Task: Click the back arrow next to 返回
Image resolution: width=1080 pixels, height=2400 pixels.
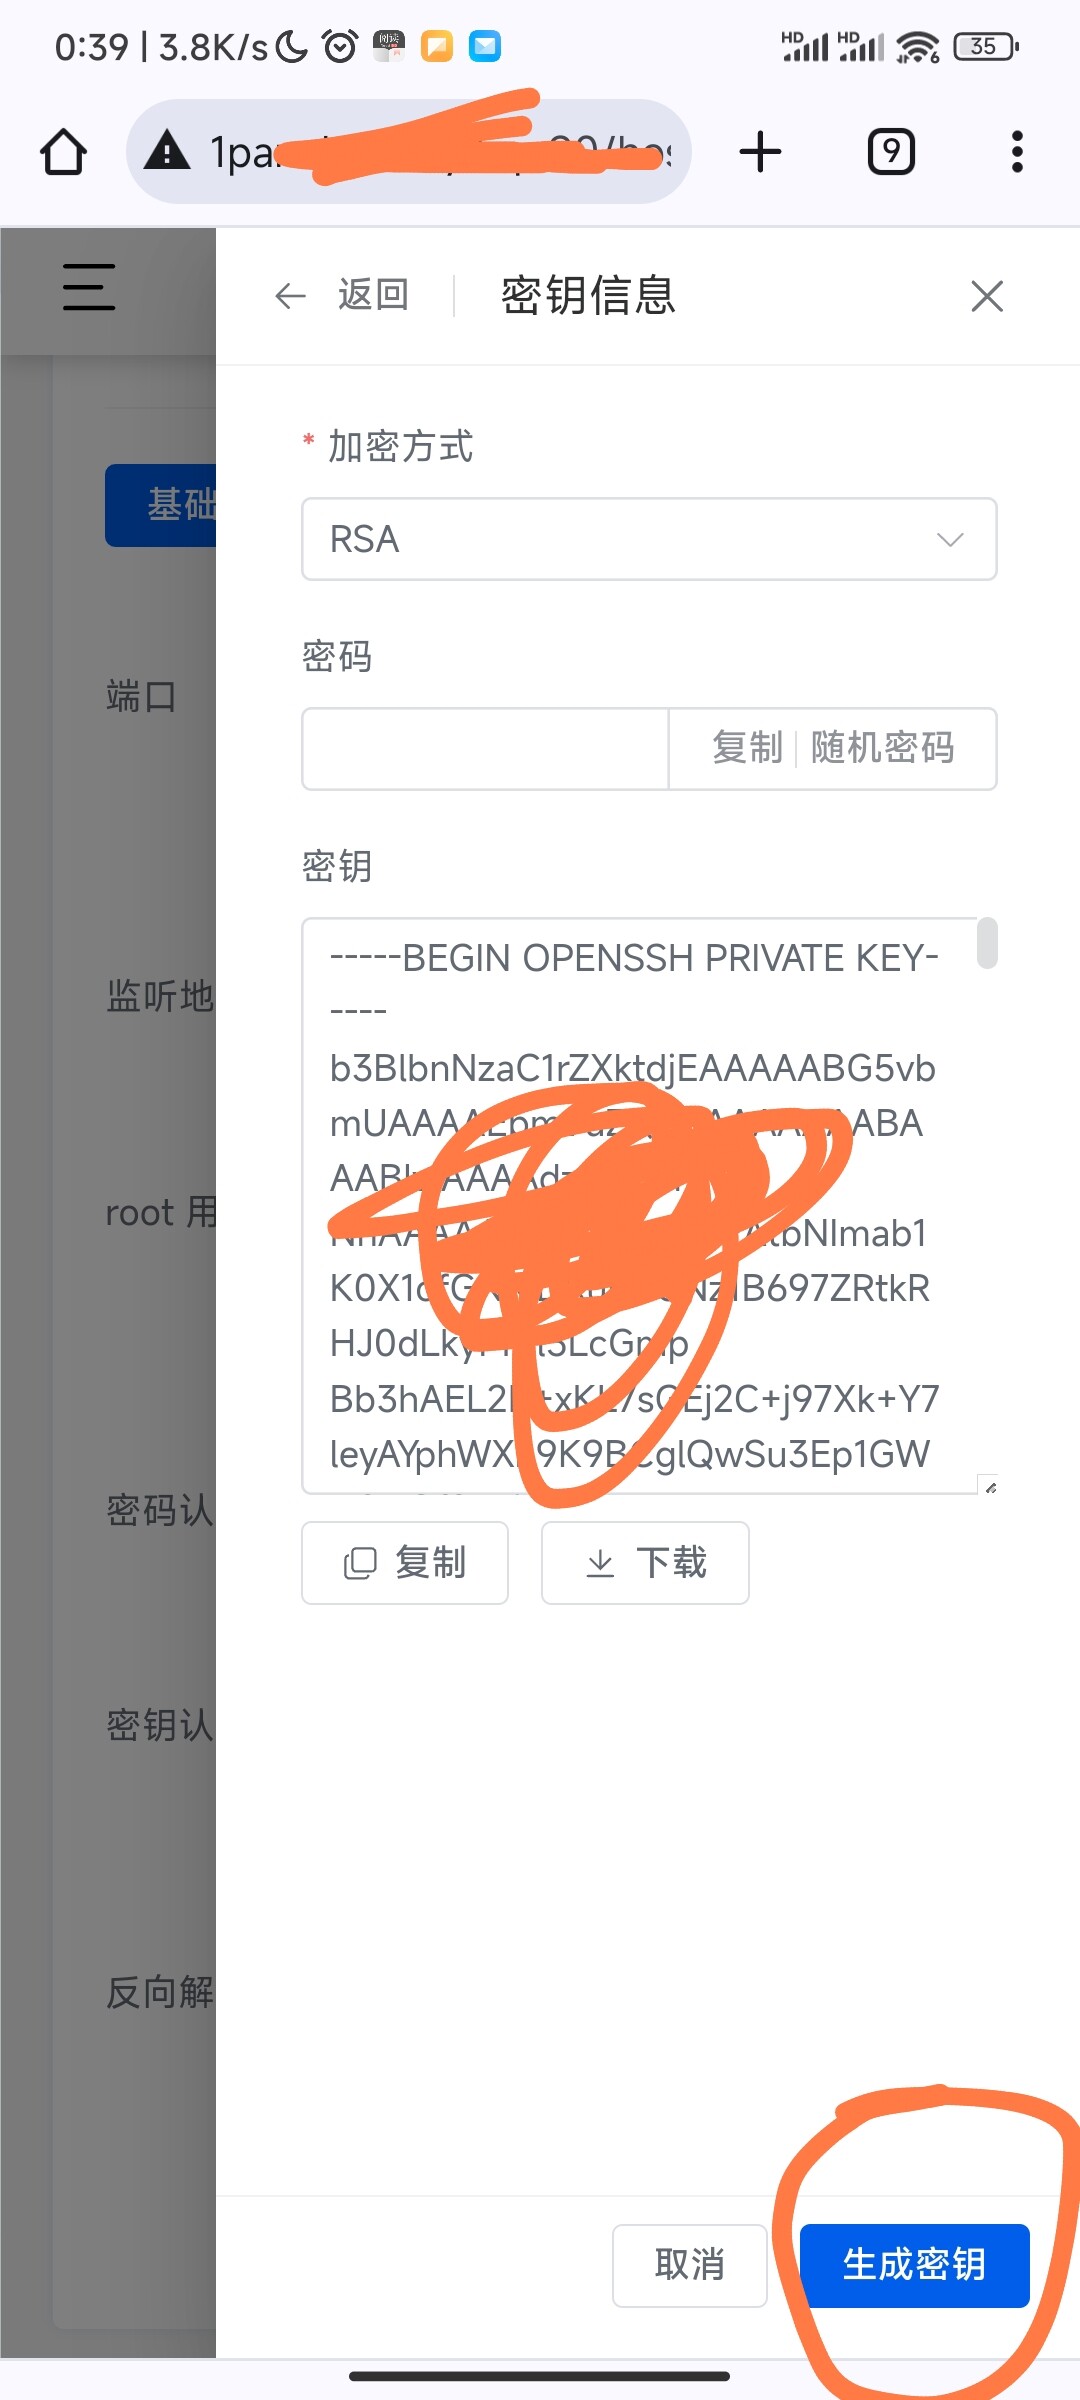Action: (x=290, y=295)
